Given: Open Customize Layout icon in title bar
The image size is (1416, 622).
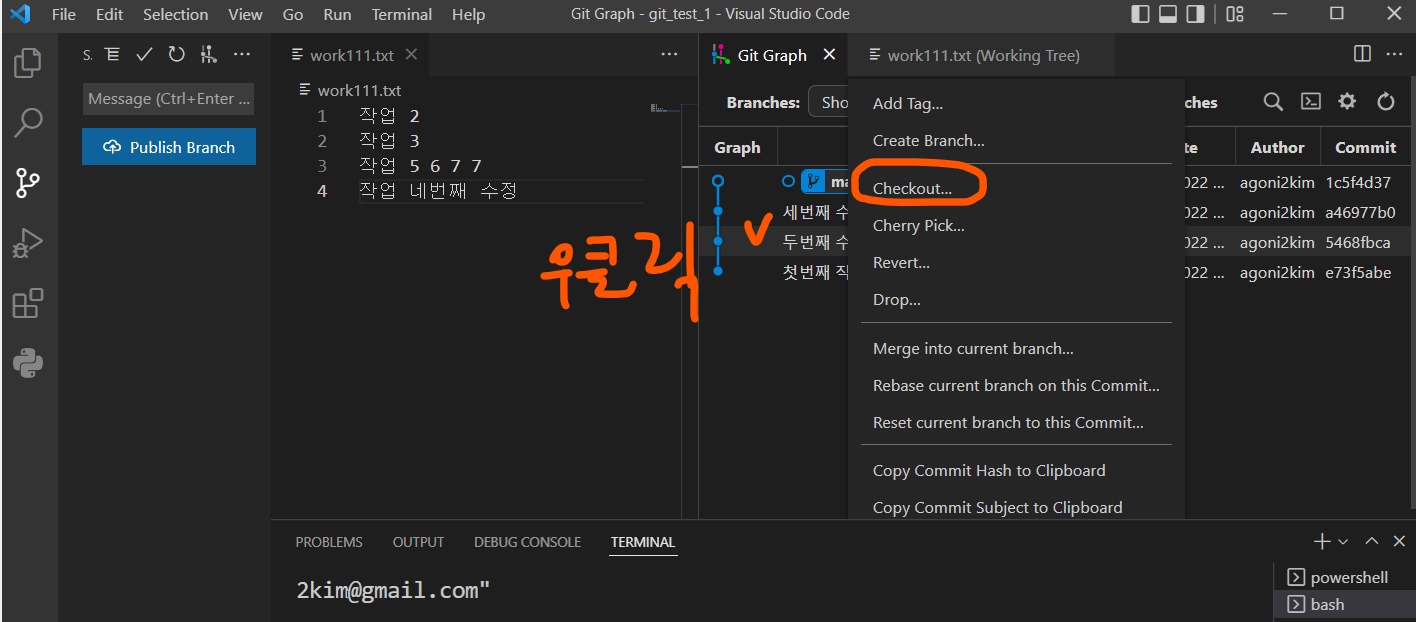Looking at the screenshot, I should pyautogui.click(x=1235, y=14).
